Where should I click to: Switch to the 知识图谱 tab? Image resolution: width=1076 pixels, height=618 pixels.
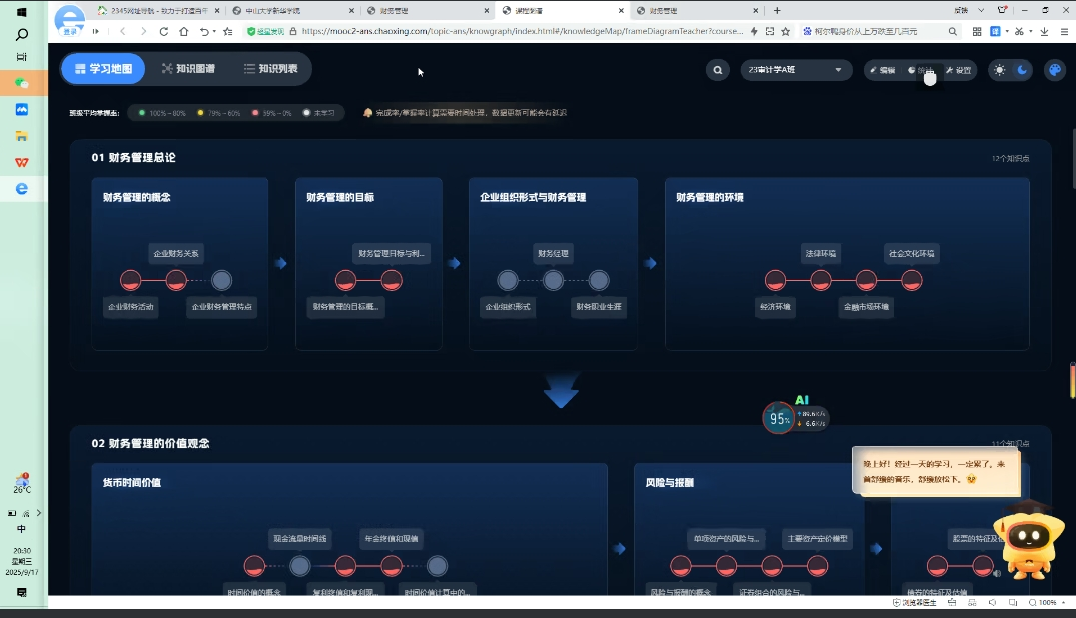[188, 69]
